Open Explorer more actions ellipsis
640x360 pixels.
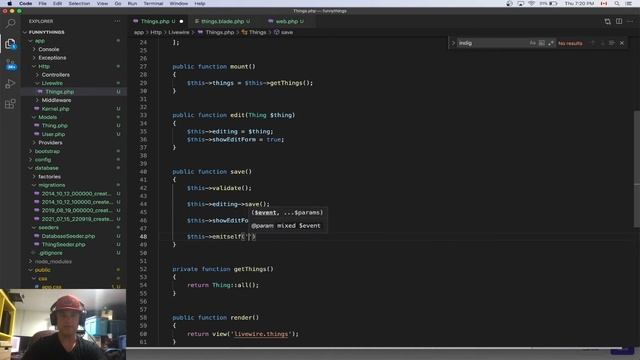[x=117, y=21]
